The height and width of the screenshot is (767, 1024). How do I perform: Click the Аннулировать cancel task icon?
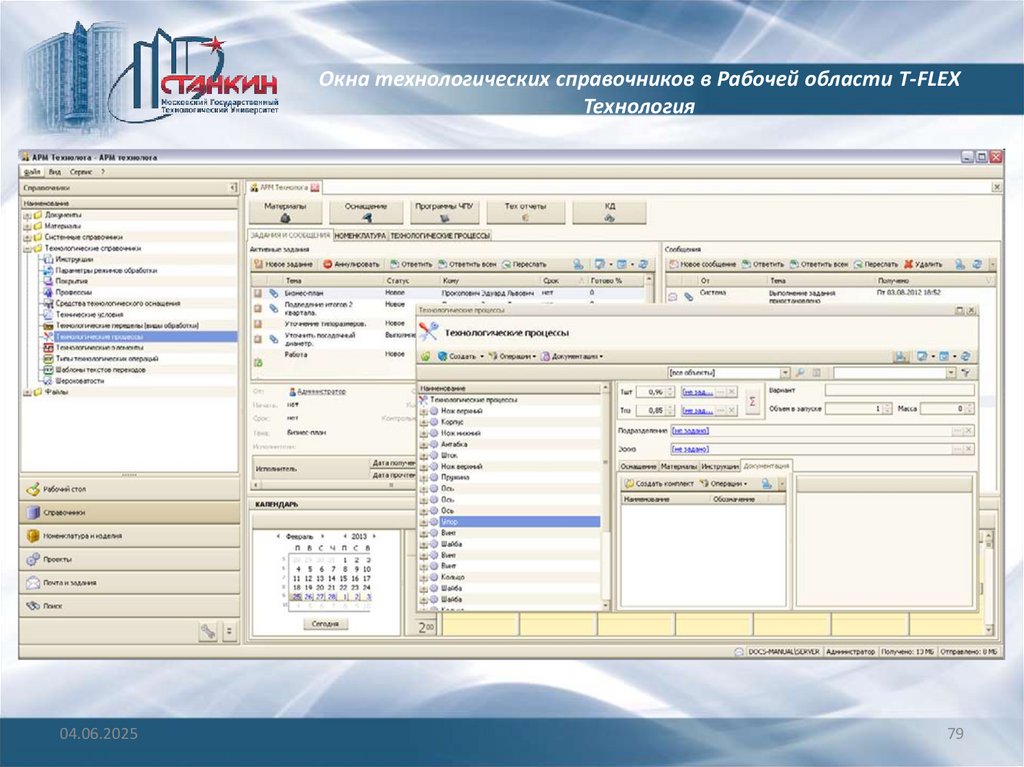[328, 264]
